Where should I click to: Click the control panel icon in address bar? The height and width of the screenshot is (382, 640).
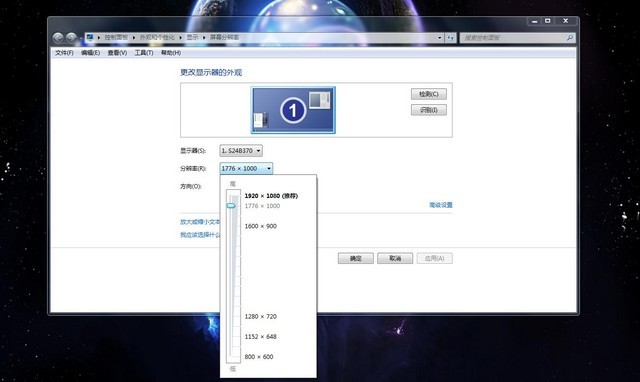pyautogui.click(x=90, y=38)
